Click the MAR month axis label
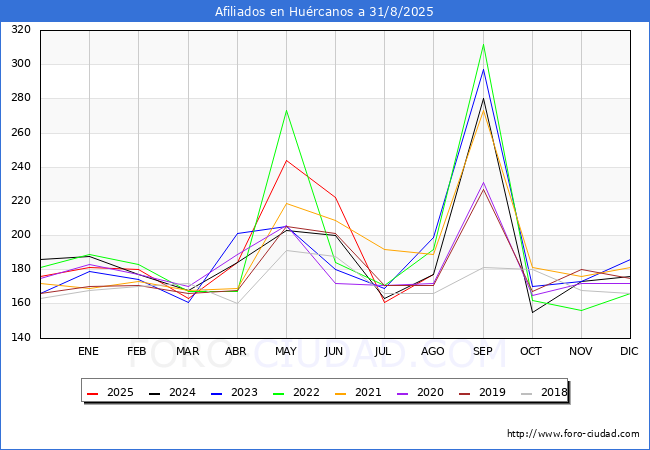The image size is (650, 450). (x=187, y=351)
